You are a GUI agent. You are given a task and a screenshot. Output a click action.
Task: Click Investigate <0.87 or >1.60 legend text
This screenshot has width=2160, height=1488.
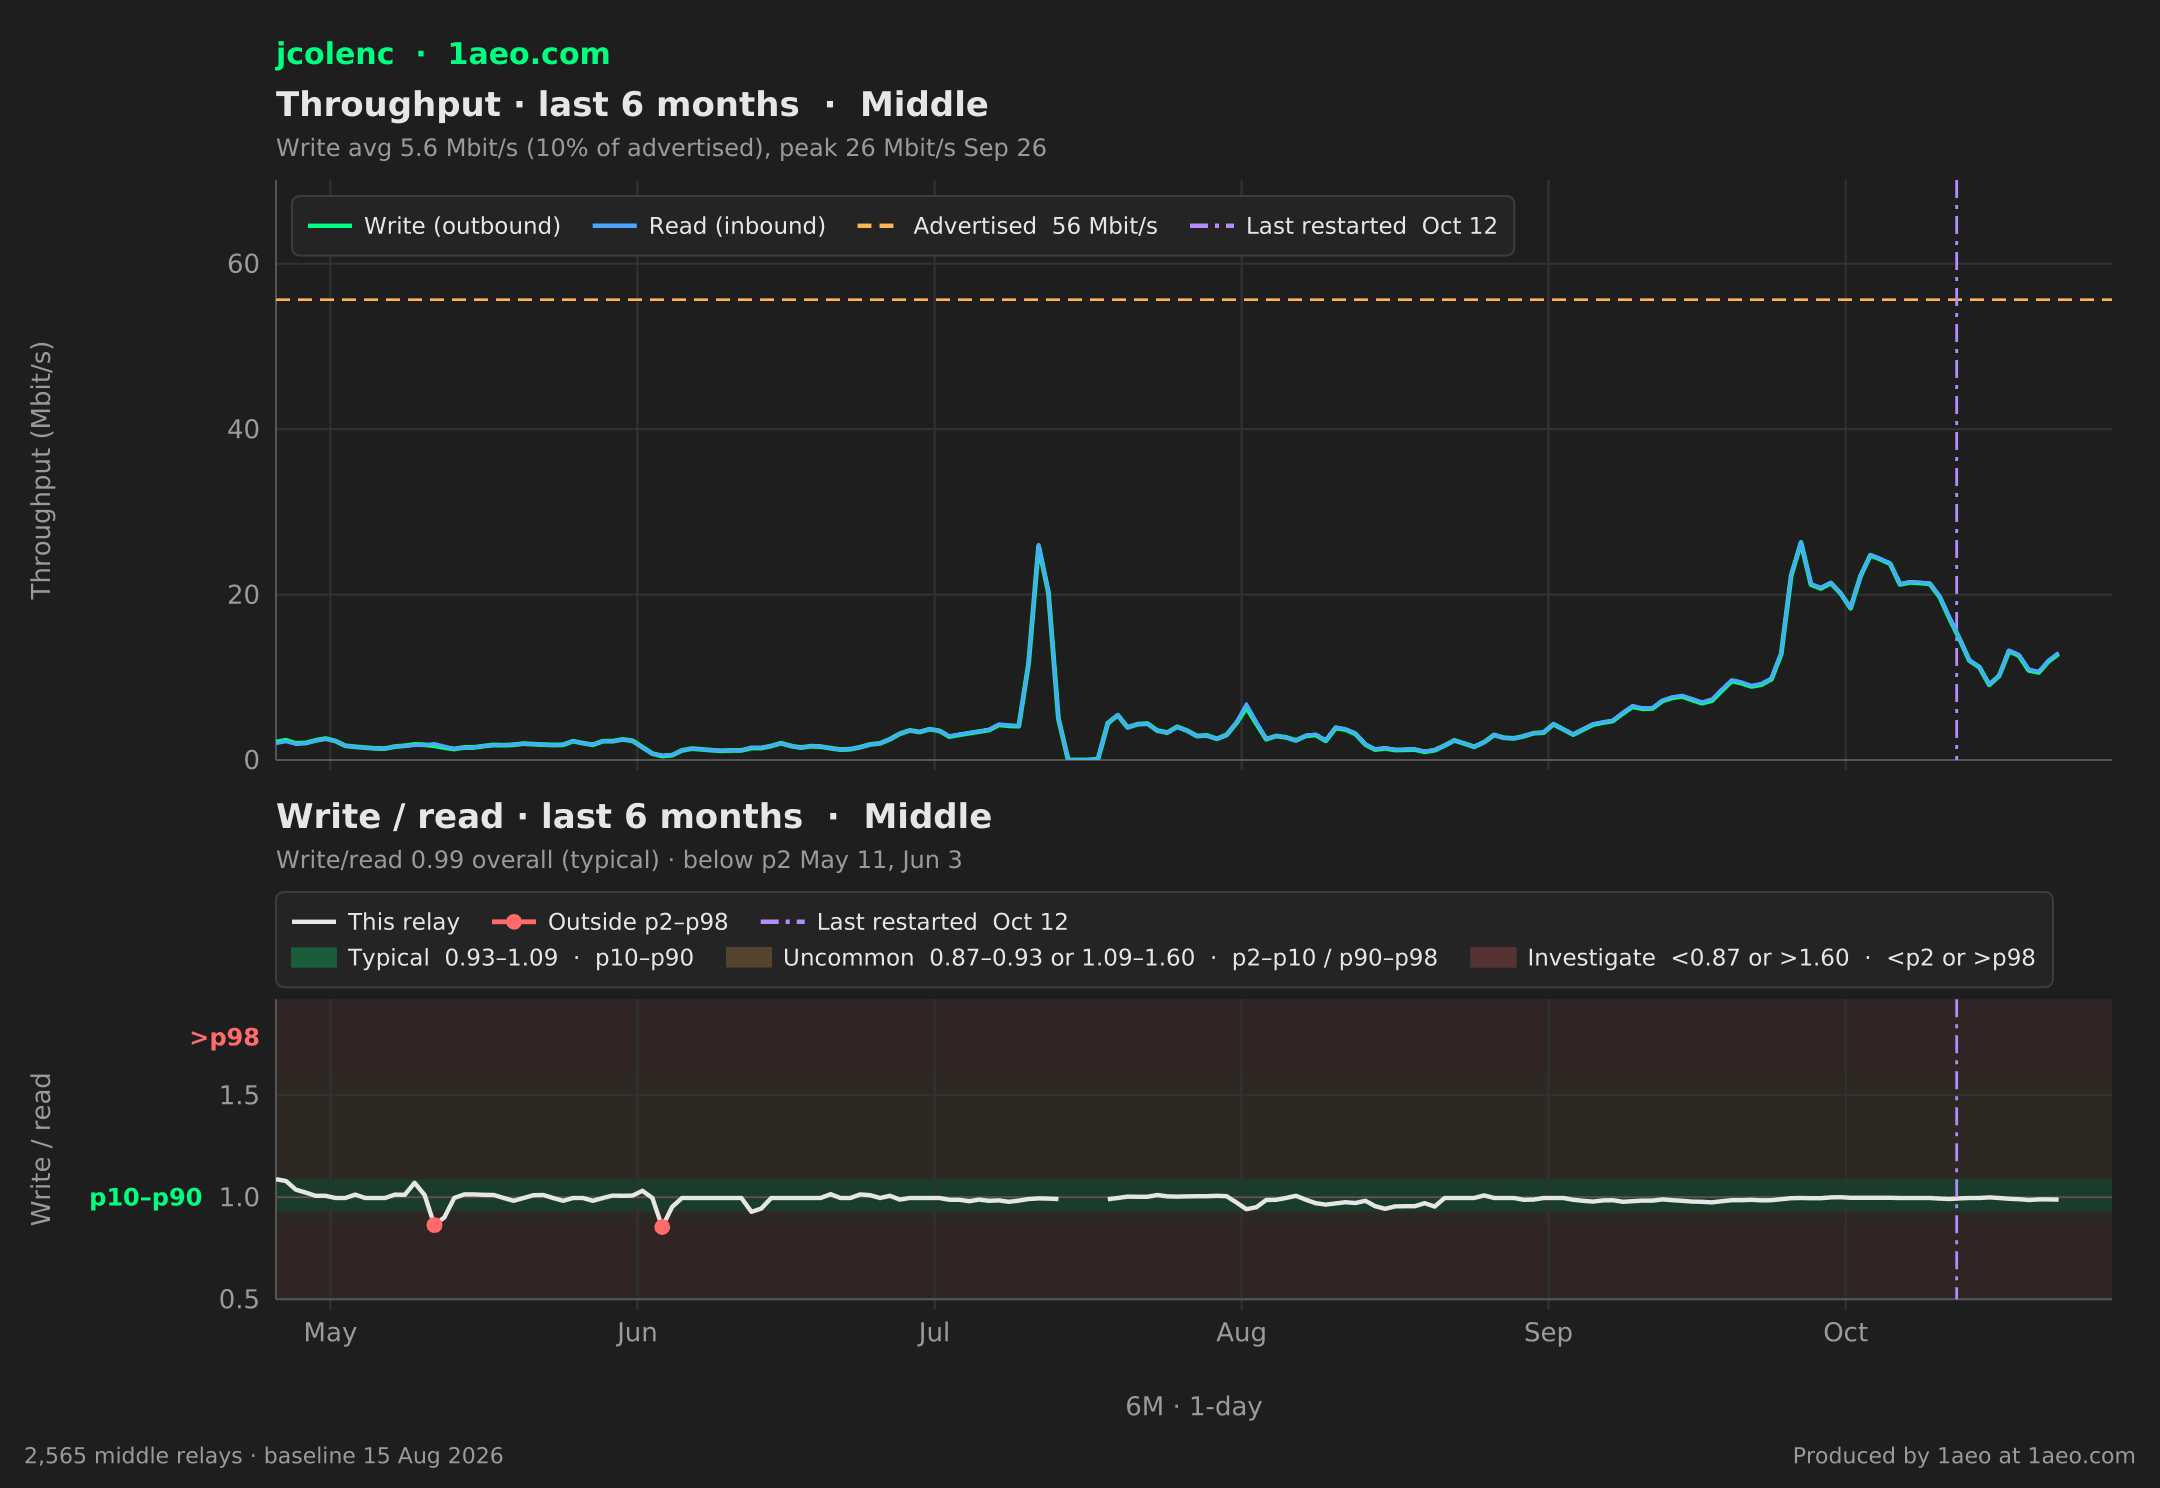click(x=1781, y=958)
